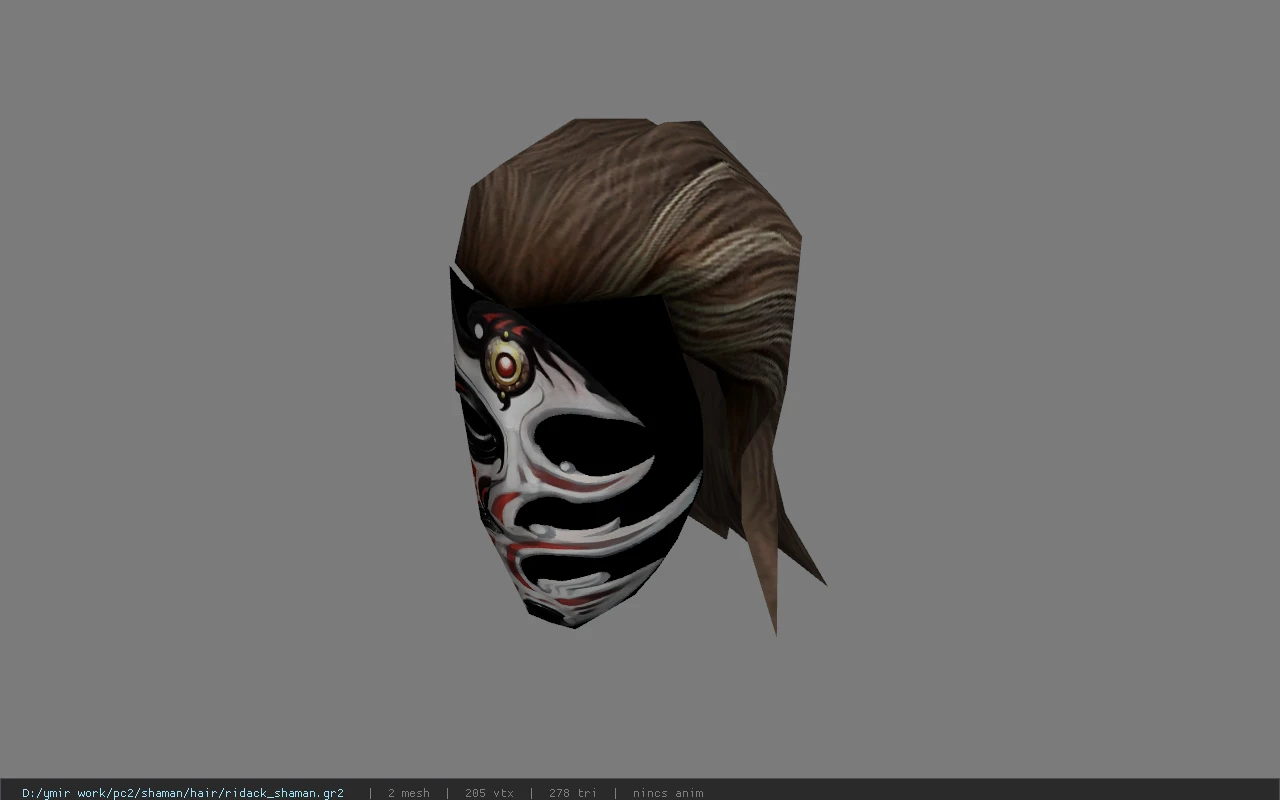The image size is (1280, 800).
Task: Click the '205 vtx' vertex count
Action: [x=489, y=793]
